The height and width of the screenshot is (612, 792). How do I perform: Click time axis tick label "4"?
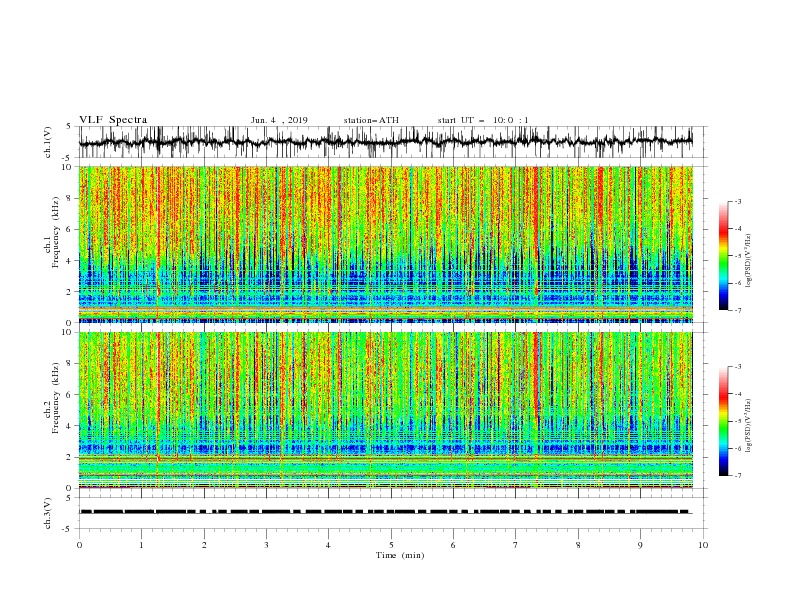click(x=328, y=545)
